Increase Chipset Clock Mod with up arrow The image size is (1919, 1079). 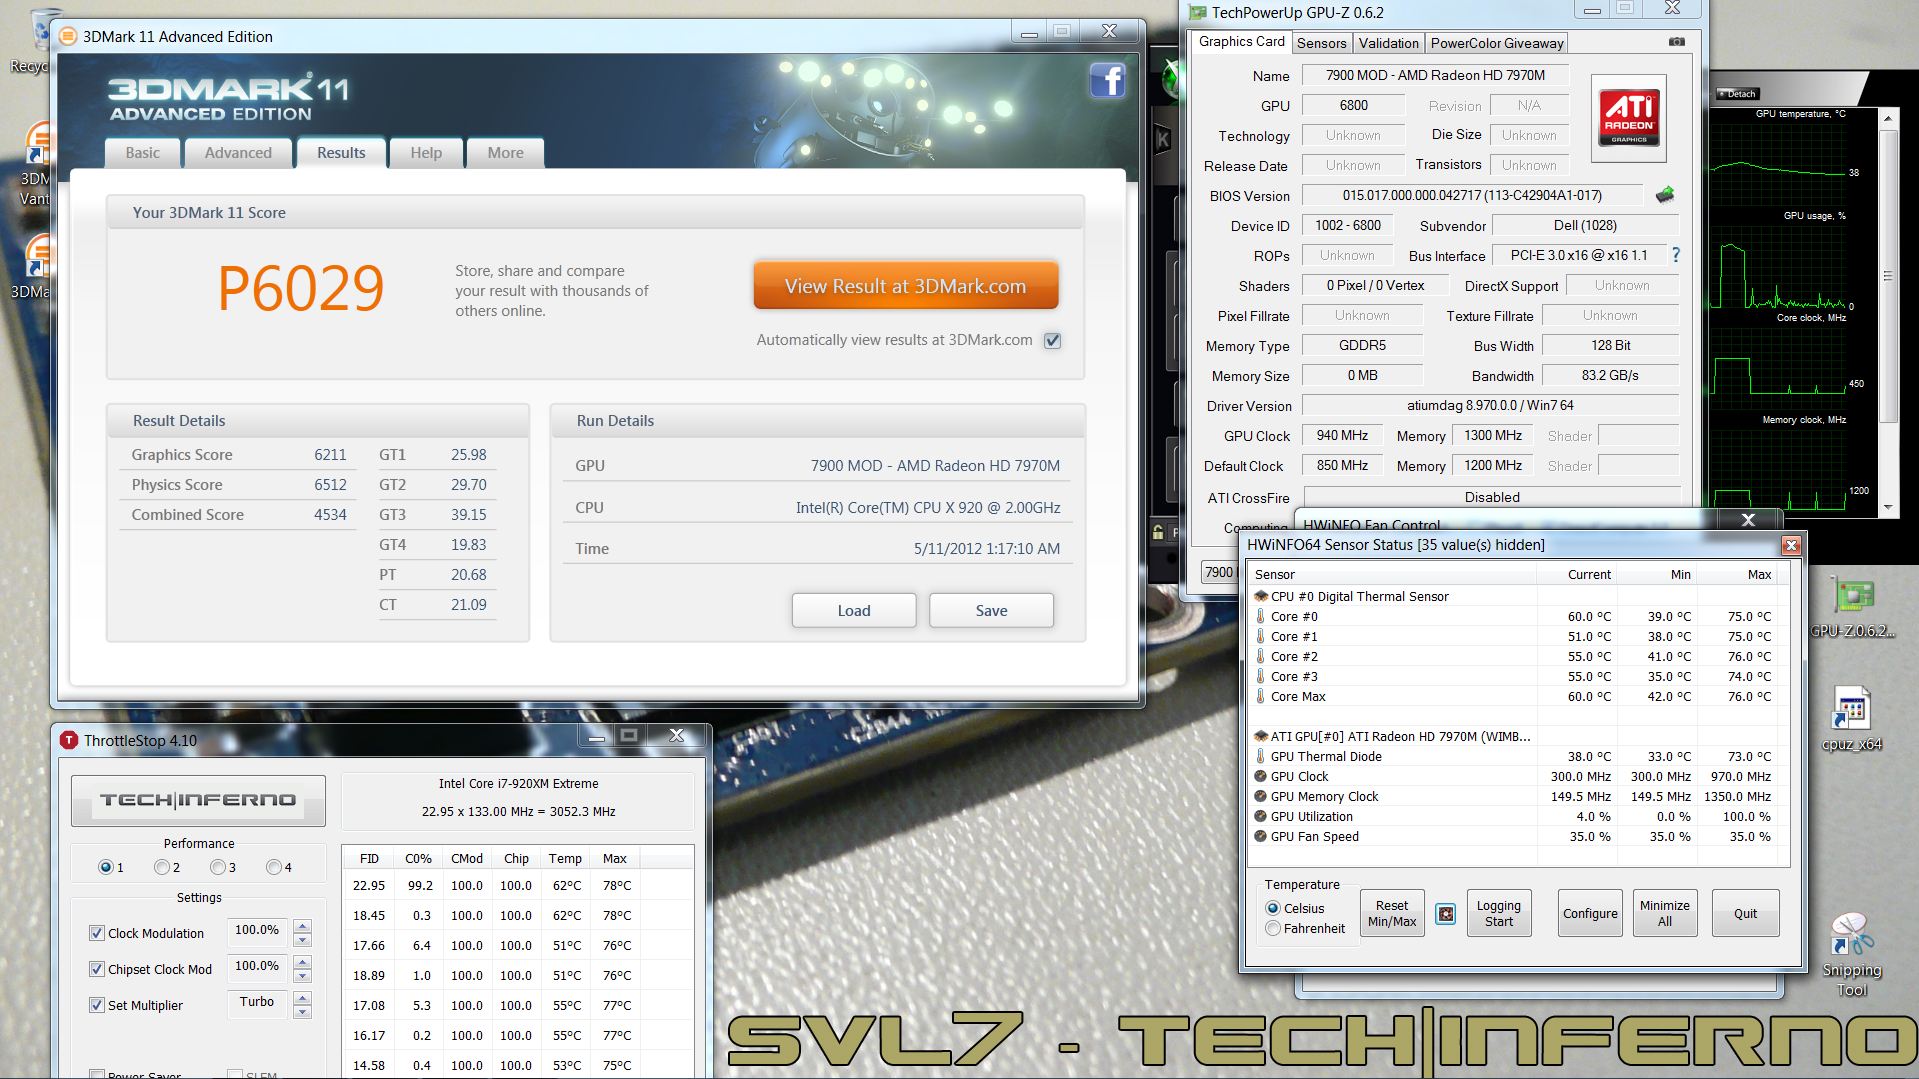(x=302, y=962)
